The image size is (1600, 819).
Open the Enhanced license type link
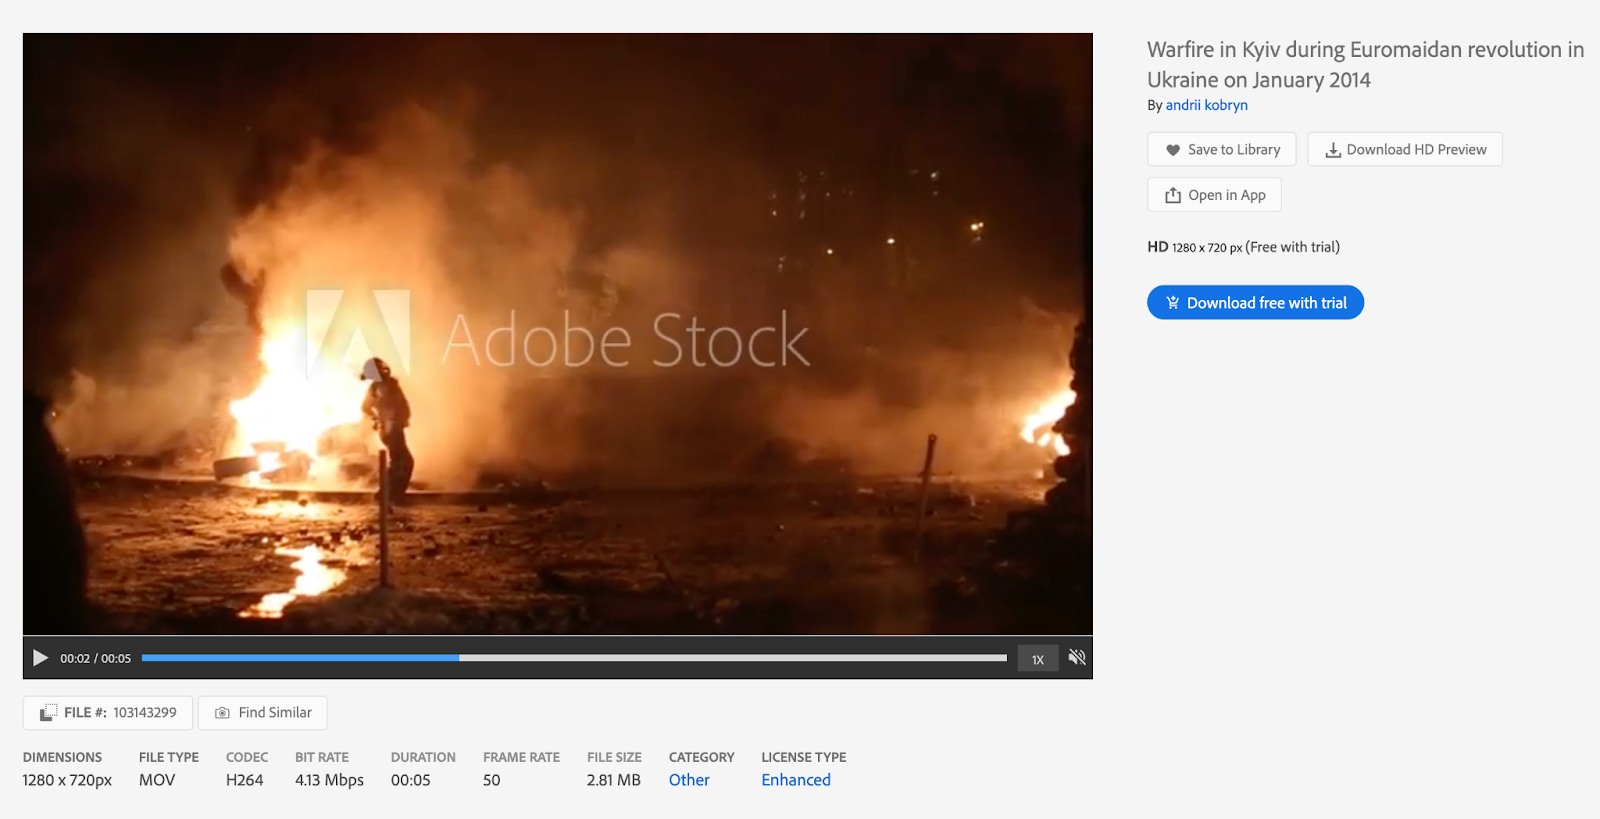pos(796,780)
